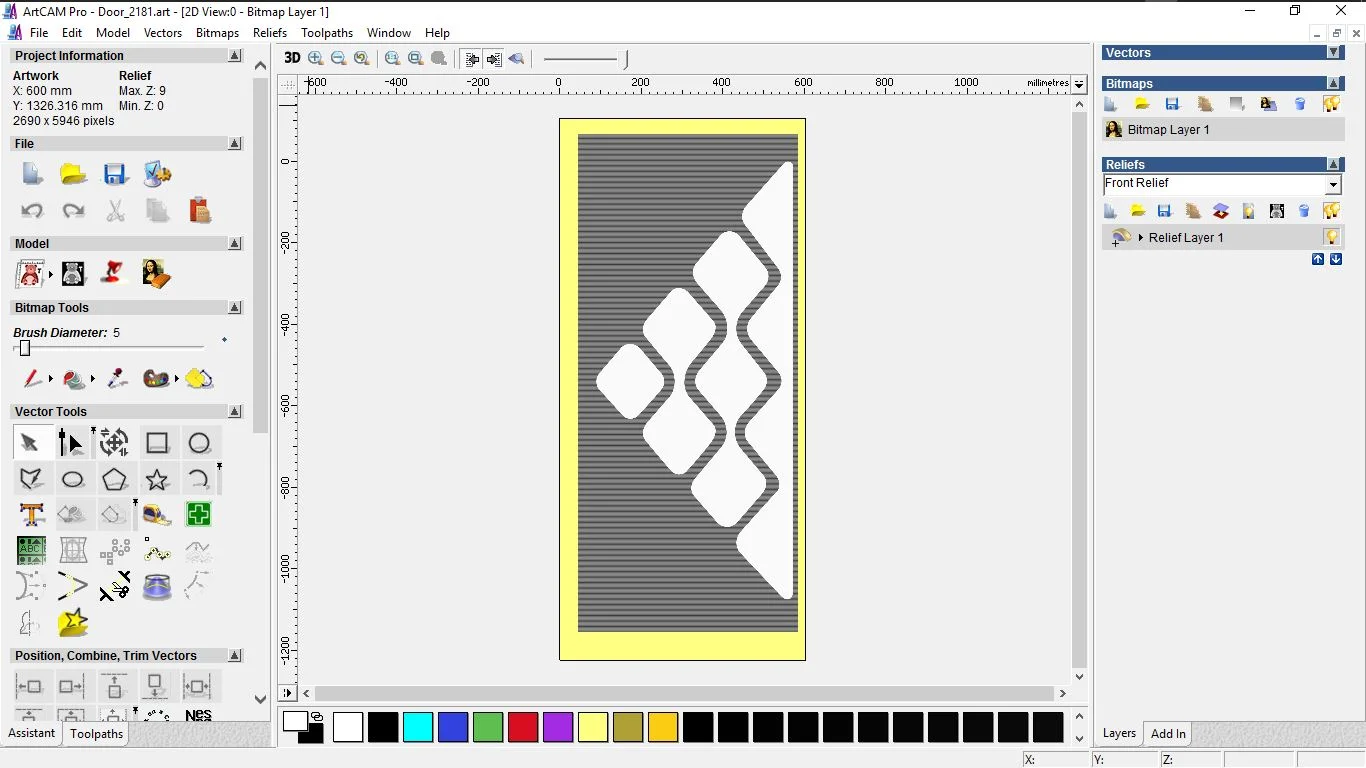Switch to 3D view button
This screenshot has width=1366, height=768.
coord(292,58)
